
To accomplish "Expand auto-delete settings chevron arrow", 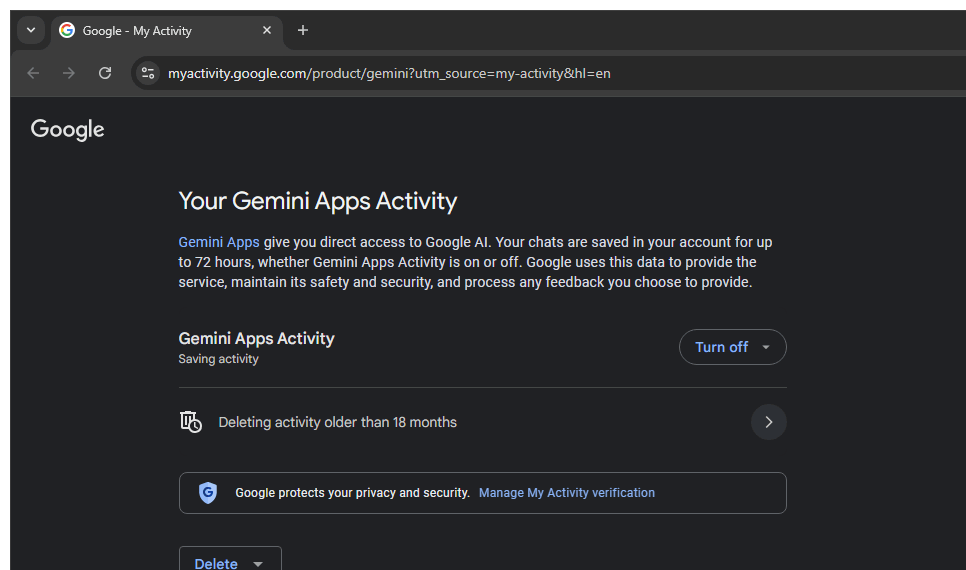I will click(768, 422).
